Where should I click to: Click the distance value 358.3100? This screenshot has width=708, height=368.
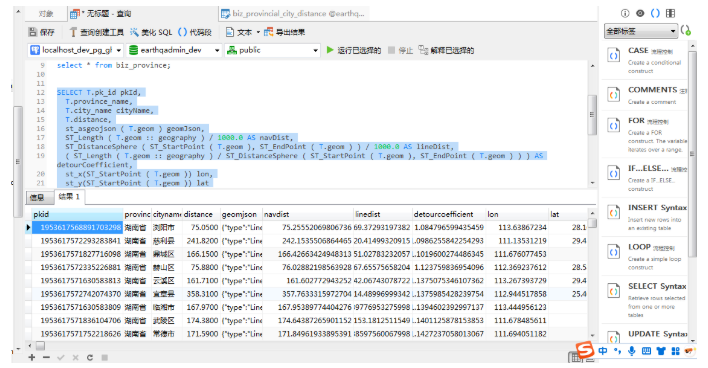click(x=202, y=294)
